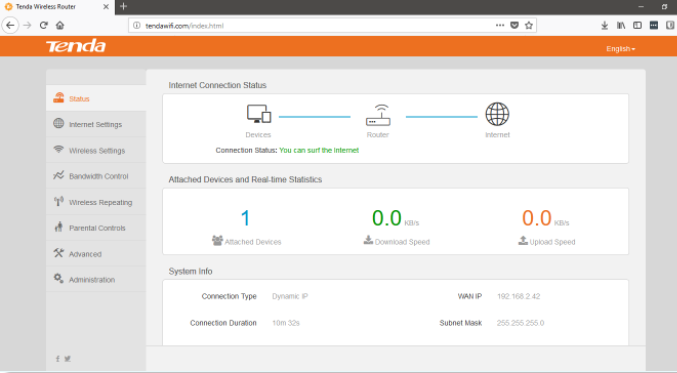
Task: Select Wireless Repeating menu entry
Action: 96,202
